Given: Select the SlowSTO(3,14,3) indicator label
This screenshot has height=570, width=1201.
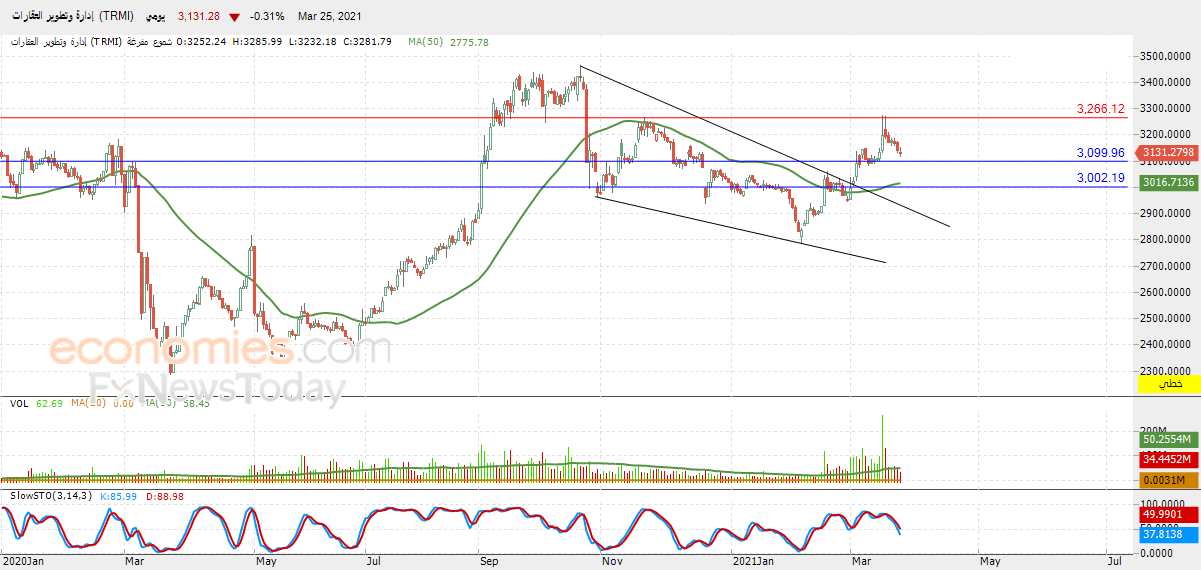Looking at the screenshot, I should coord(52,495).
